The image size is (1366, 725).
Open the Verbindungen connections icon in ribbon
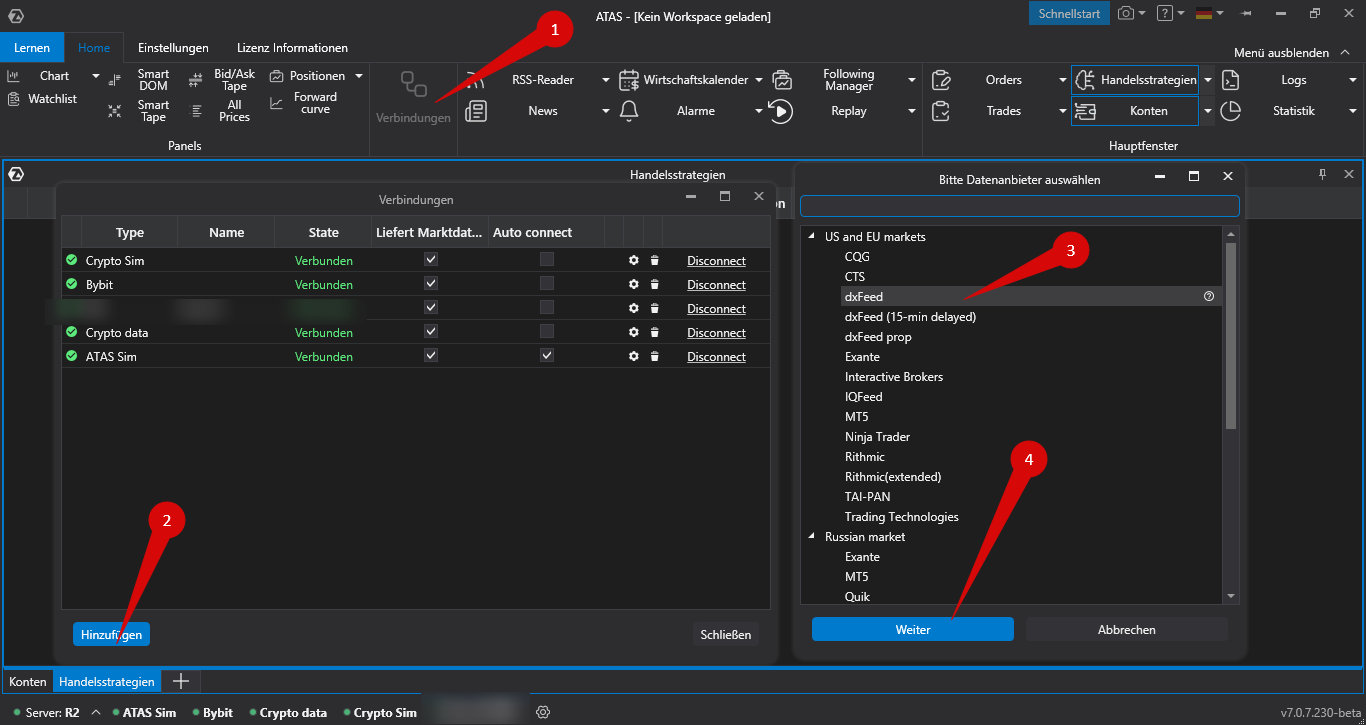413,85
